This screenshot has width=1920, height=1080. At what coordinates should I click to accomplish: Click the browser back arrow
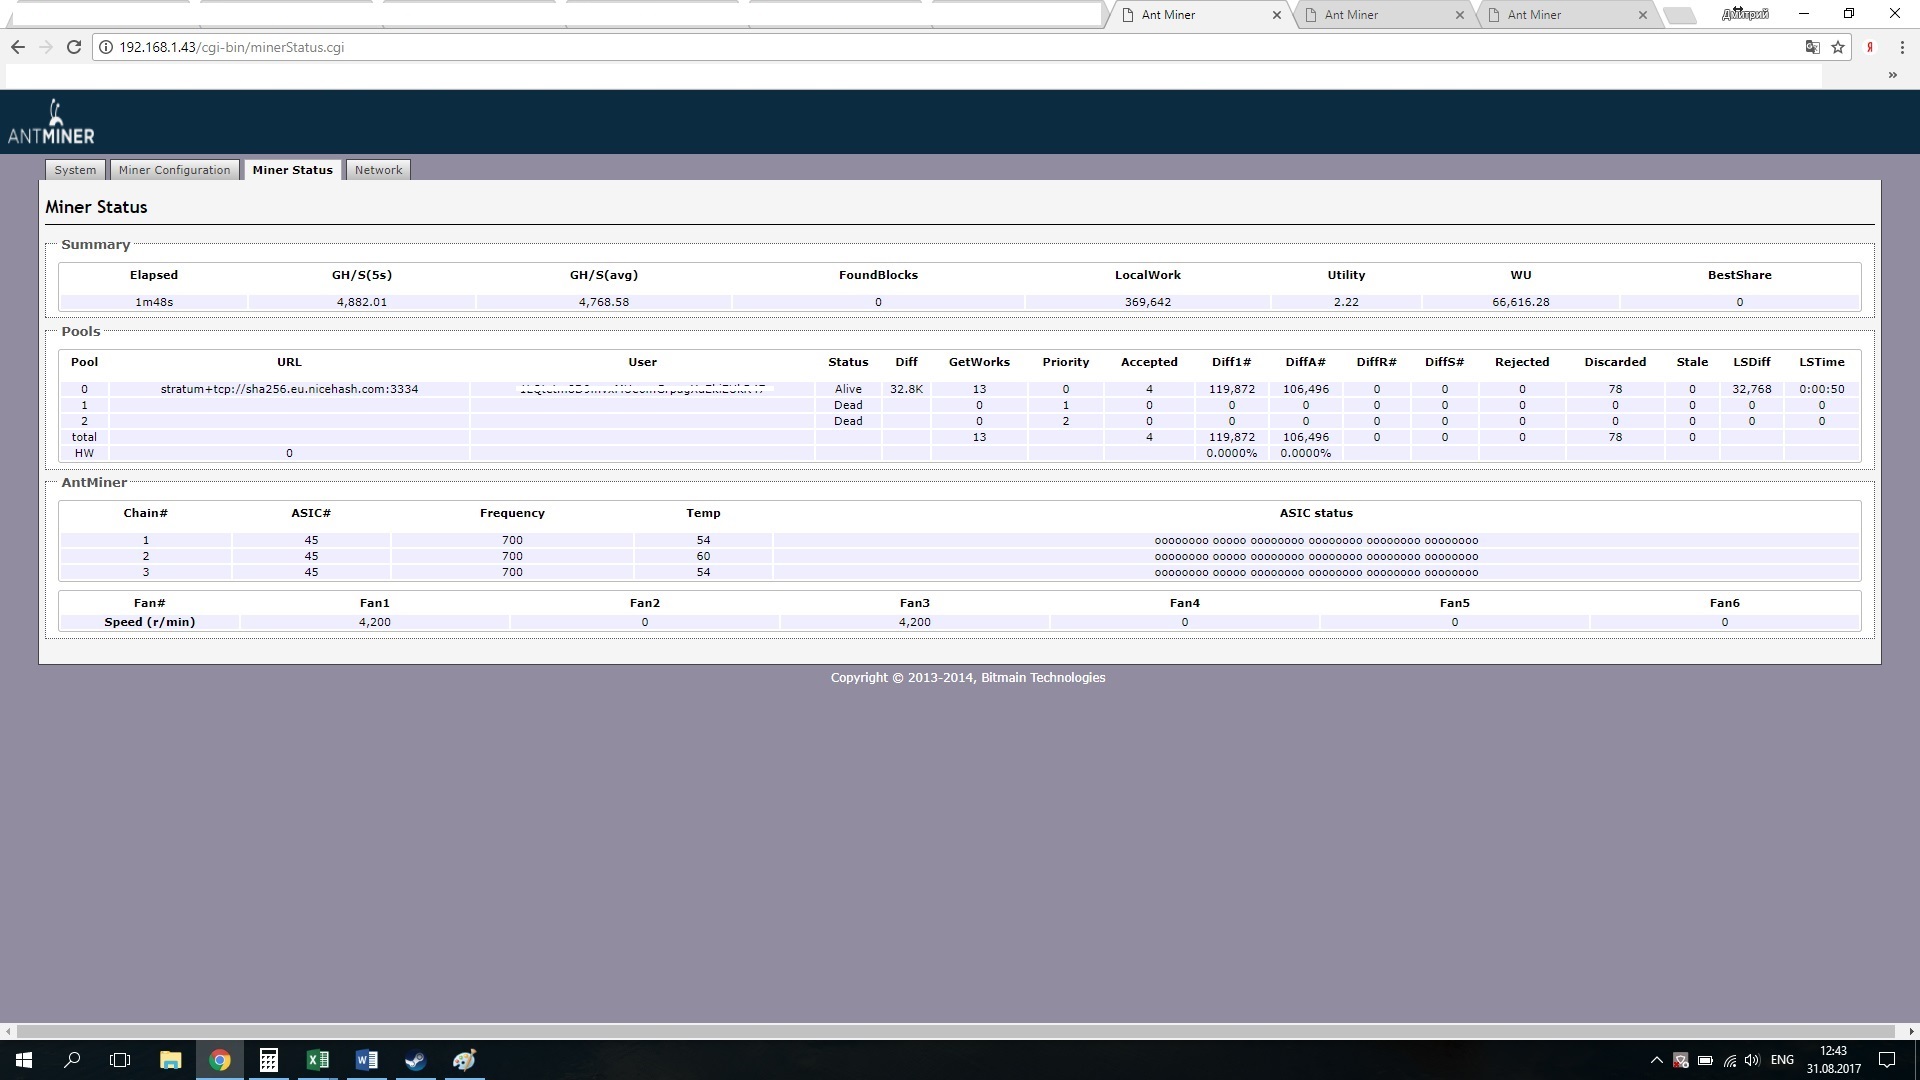point(18,47)
